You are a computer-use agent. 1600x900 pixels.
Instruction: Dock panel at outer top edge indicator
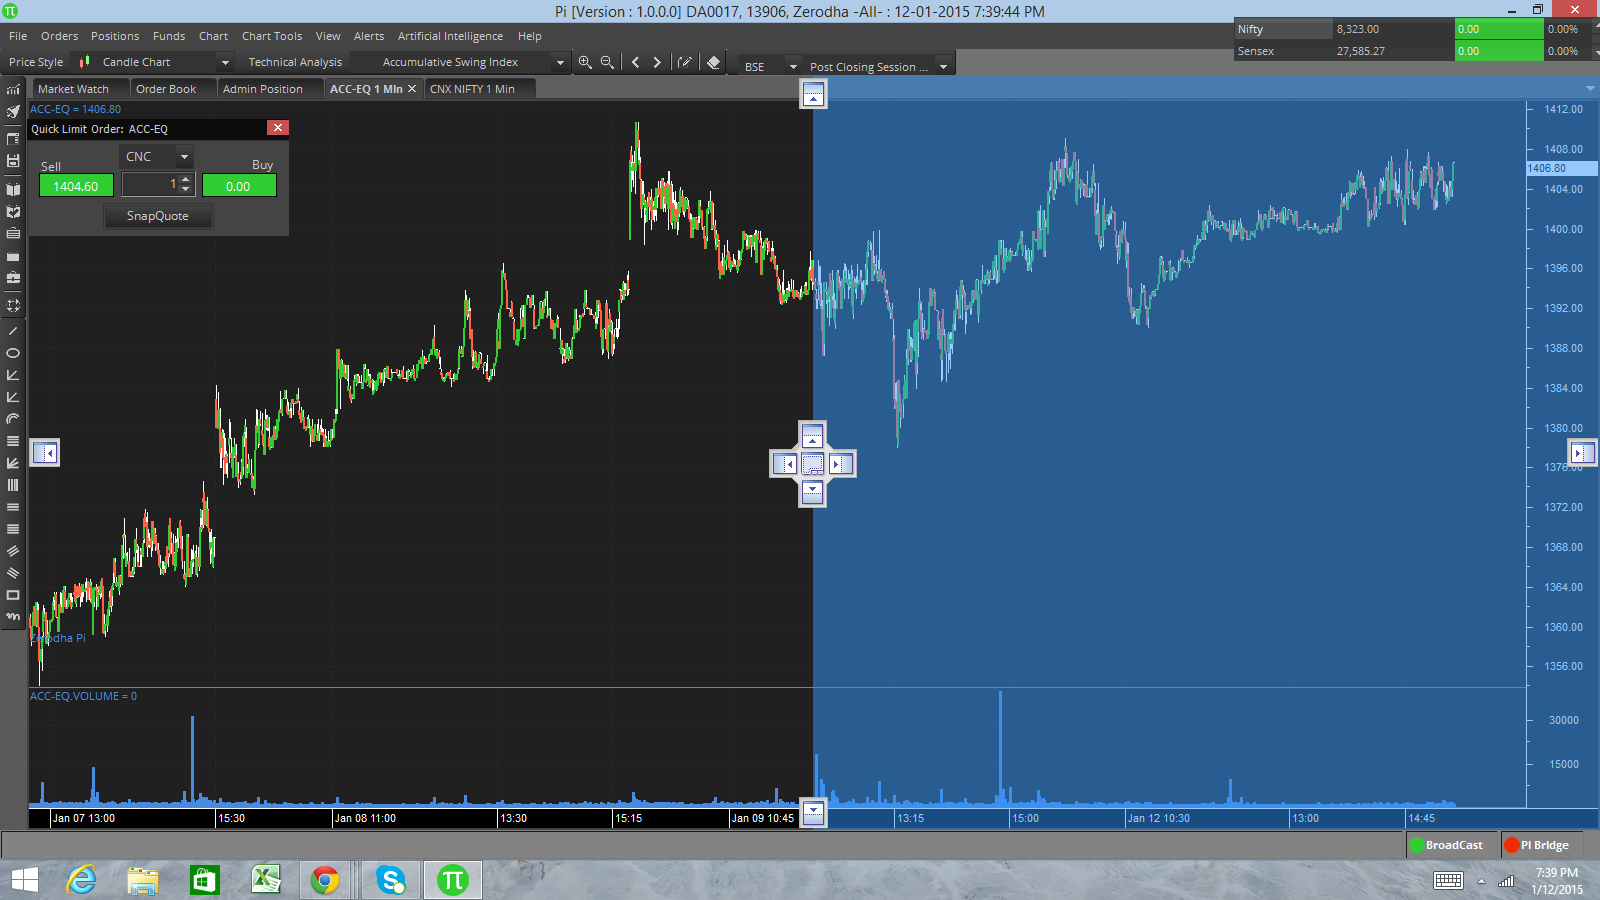point(814,95)
